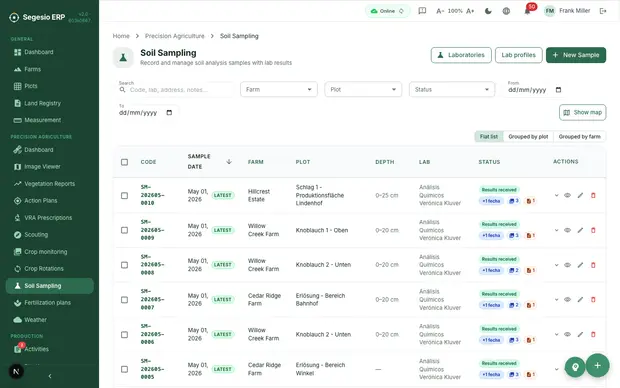Click the Results received badge for SM-202605-0009
Viewport: 620px width, 388px height.
499,224
